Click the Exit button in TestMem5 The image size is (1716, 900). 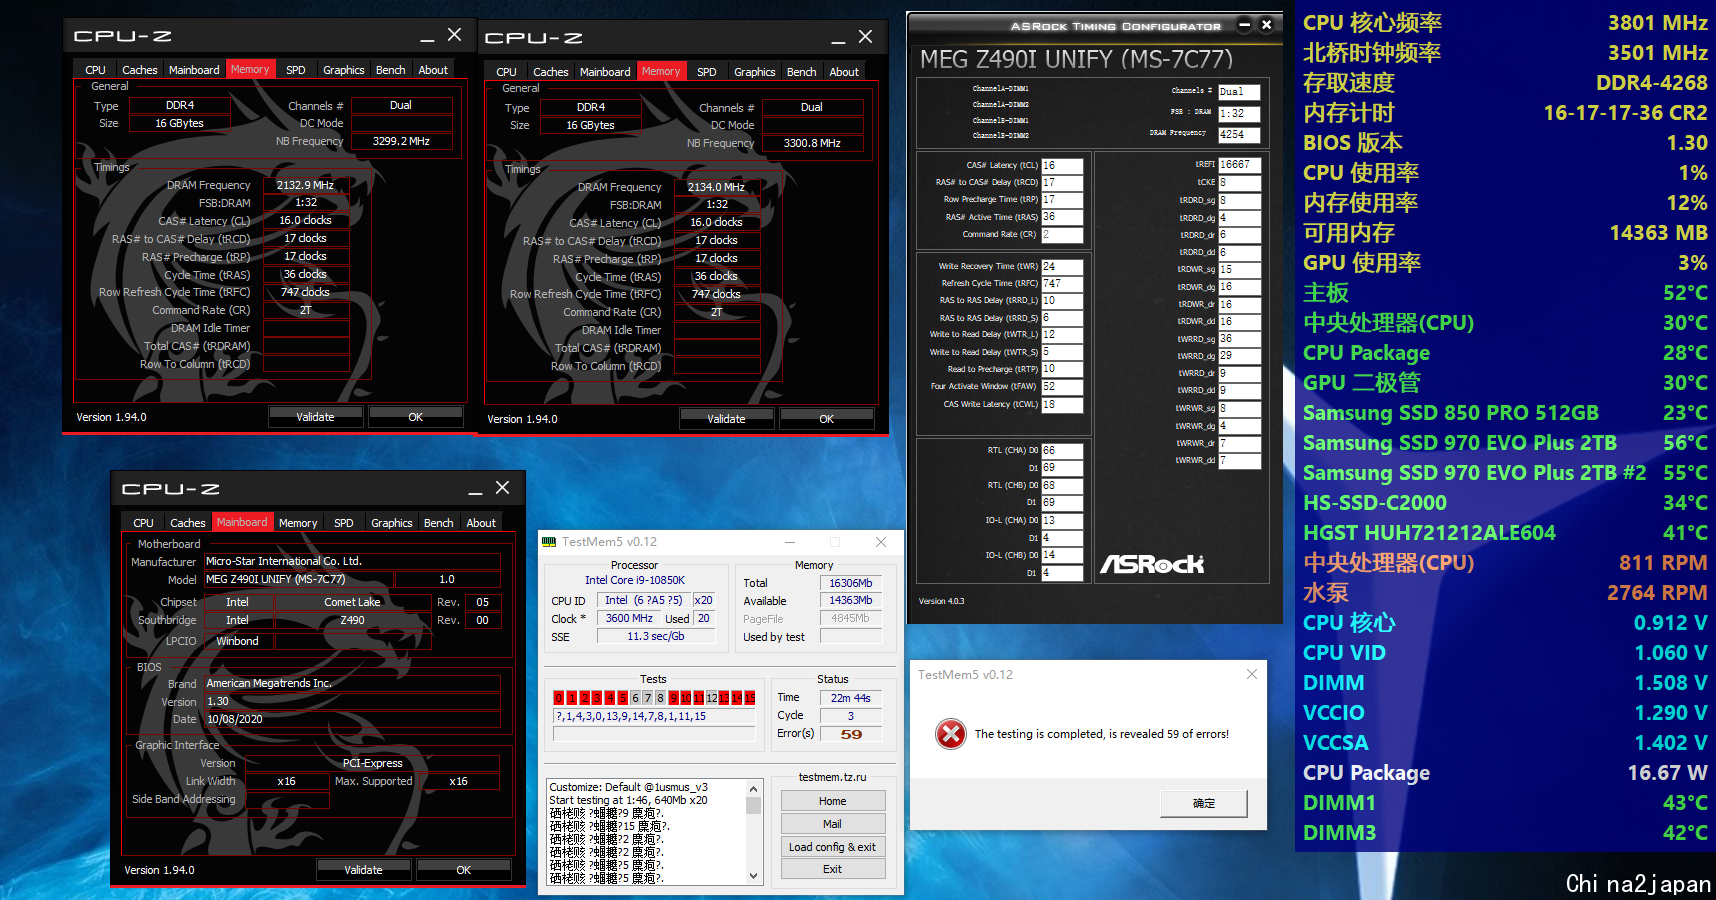coord(832,869)
